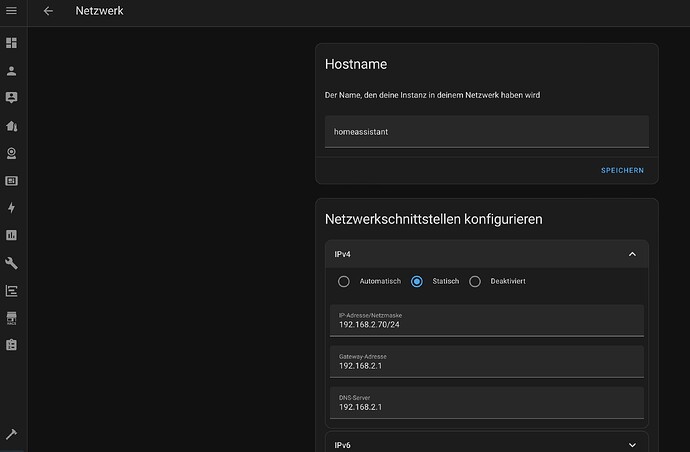Edit the Gateway-Adresse field
Screen dimensions: 690x452
coord(487,362)
